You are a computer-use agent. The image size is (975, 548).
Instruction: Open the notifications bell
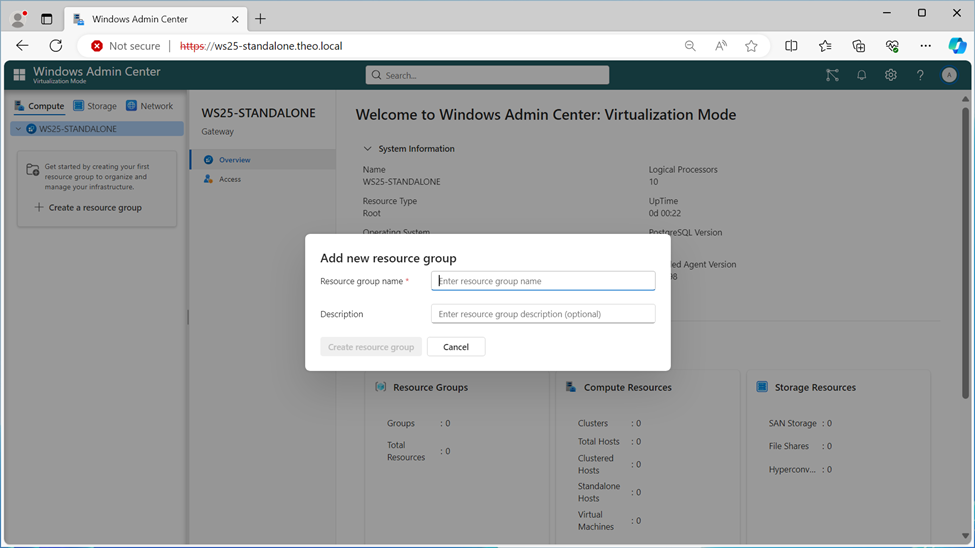point(861,75)
